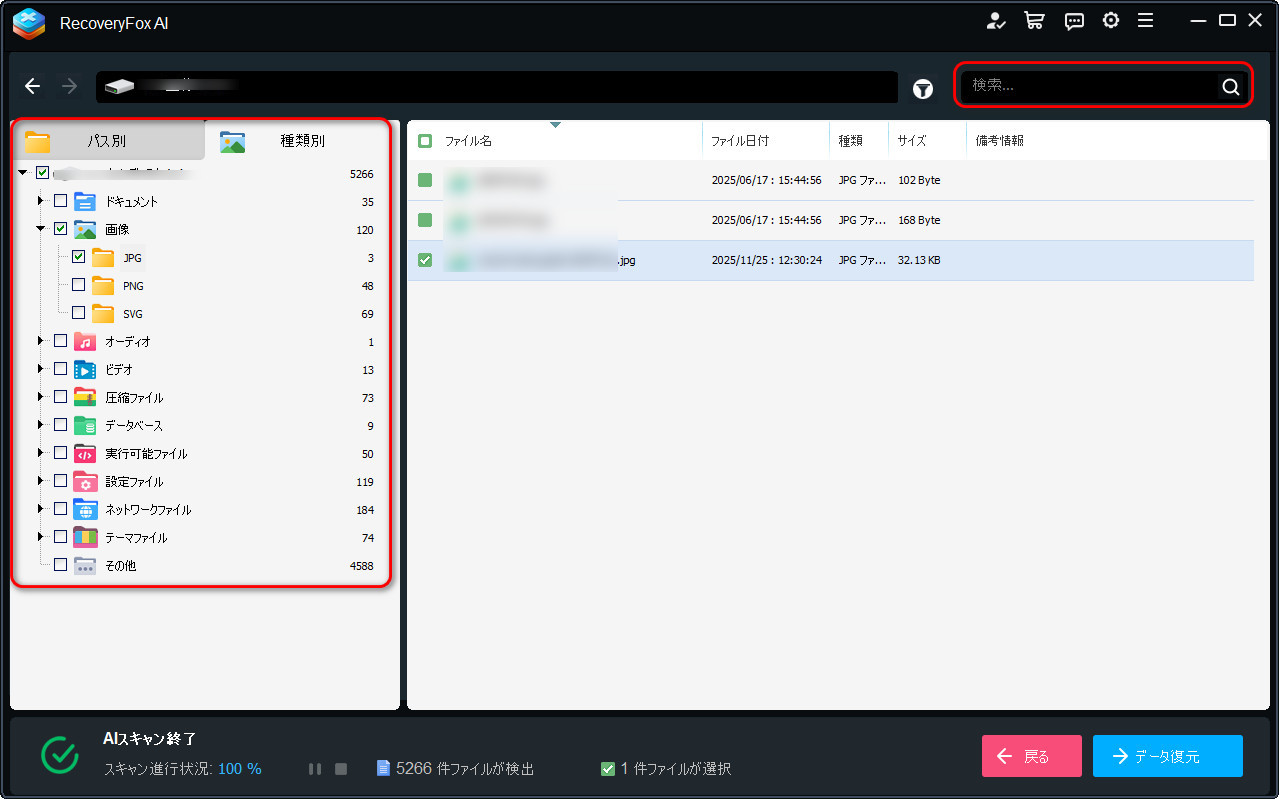This screenshot has width=1279, height=799.
Task: Stop the scan with stop button
Action: 341,769
